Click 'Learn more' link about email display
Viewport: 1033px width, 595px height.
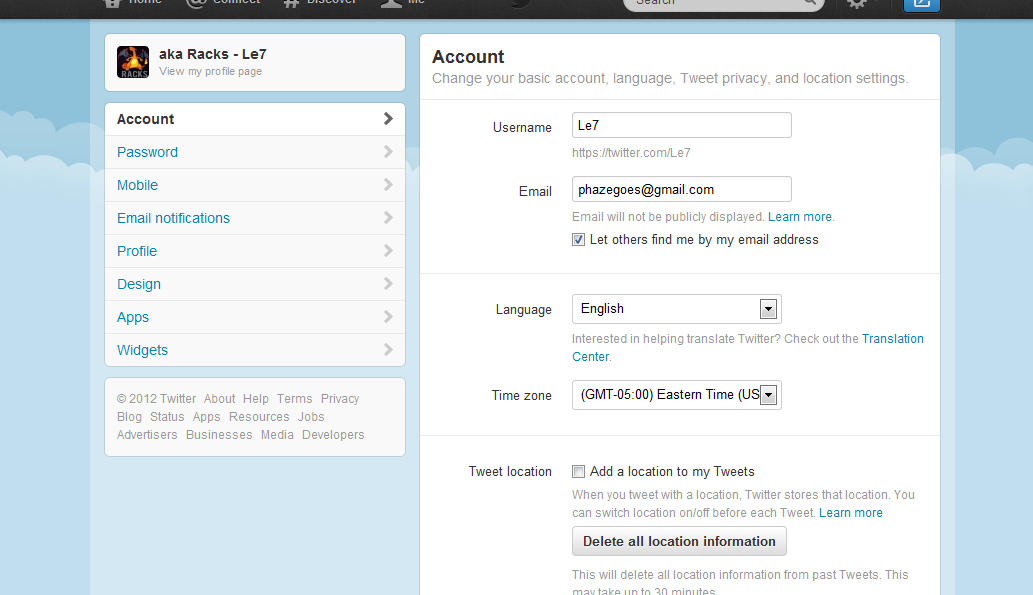800,217
